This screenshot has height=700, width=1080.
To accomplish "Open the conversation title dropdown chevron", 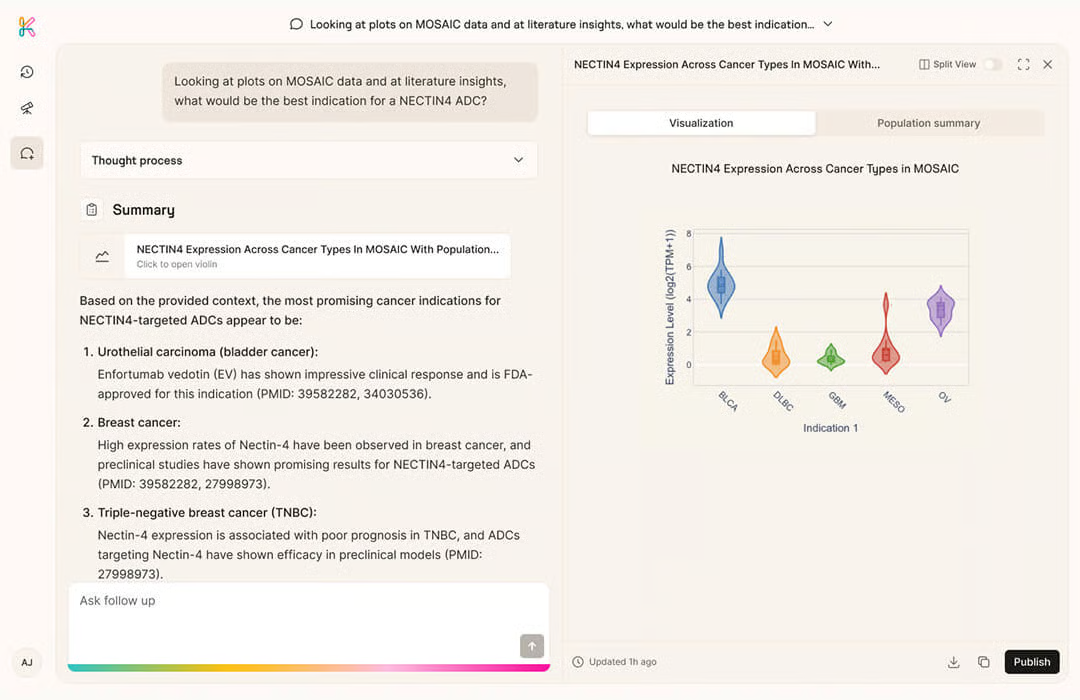I will click(827, 24).
